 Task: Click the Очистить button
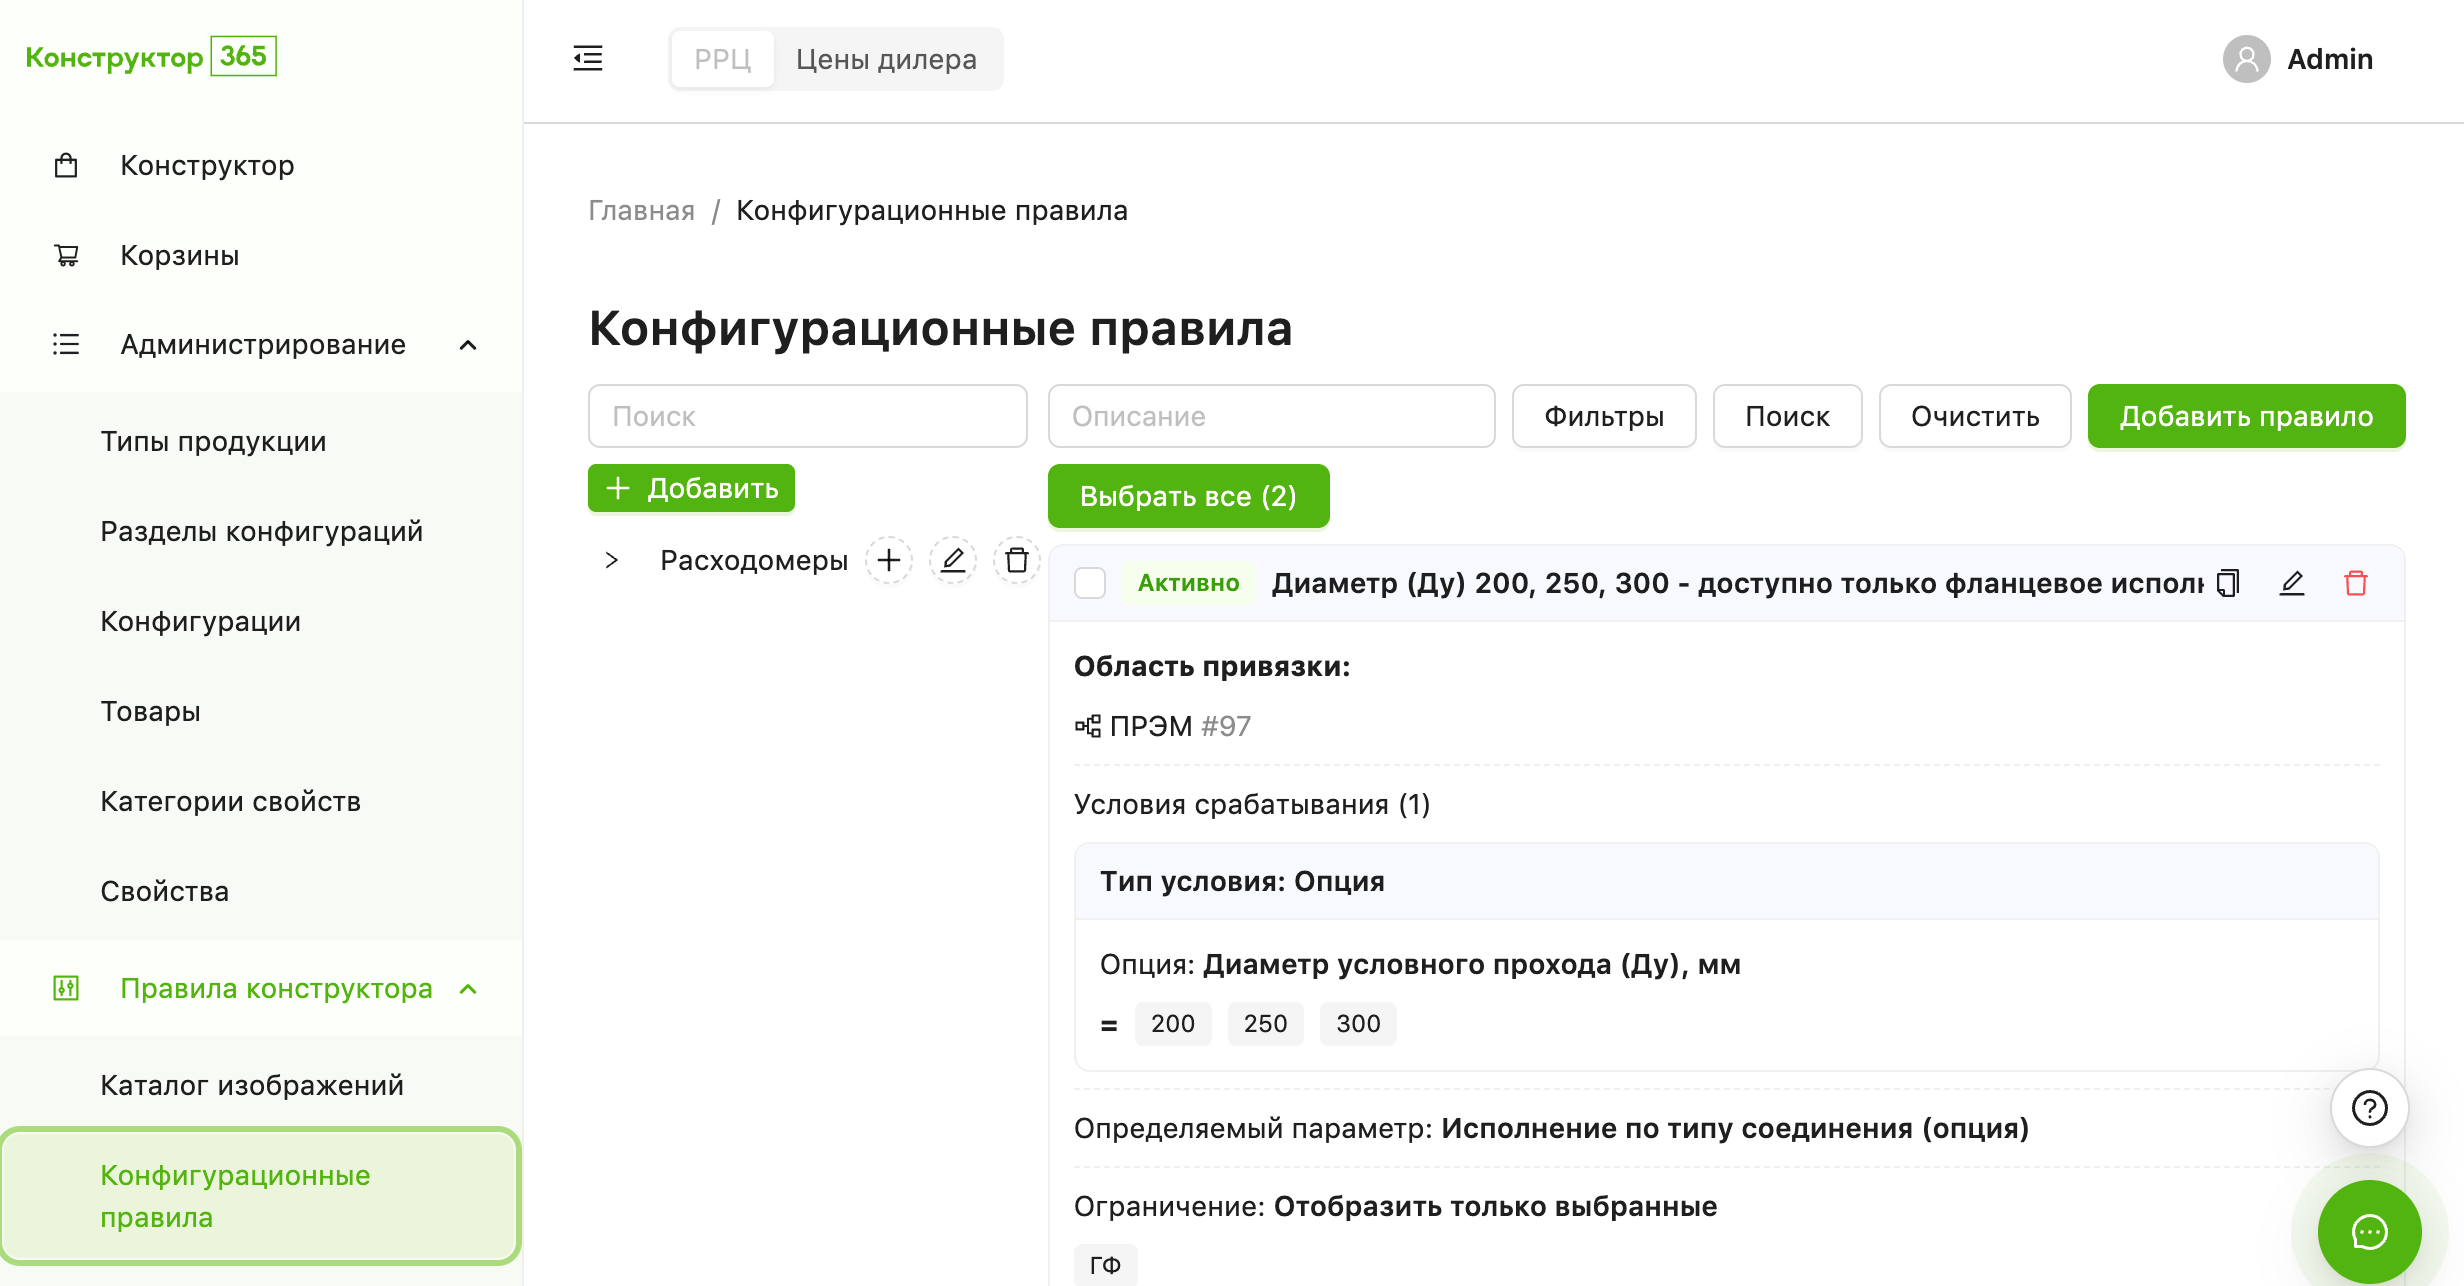click(x=1975, y=416)
